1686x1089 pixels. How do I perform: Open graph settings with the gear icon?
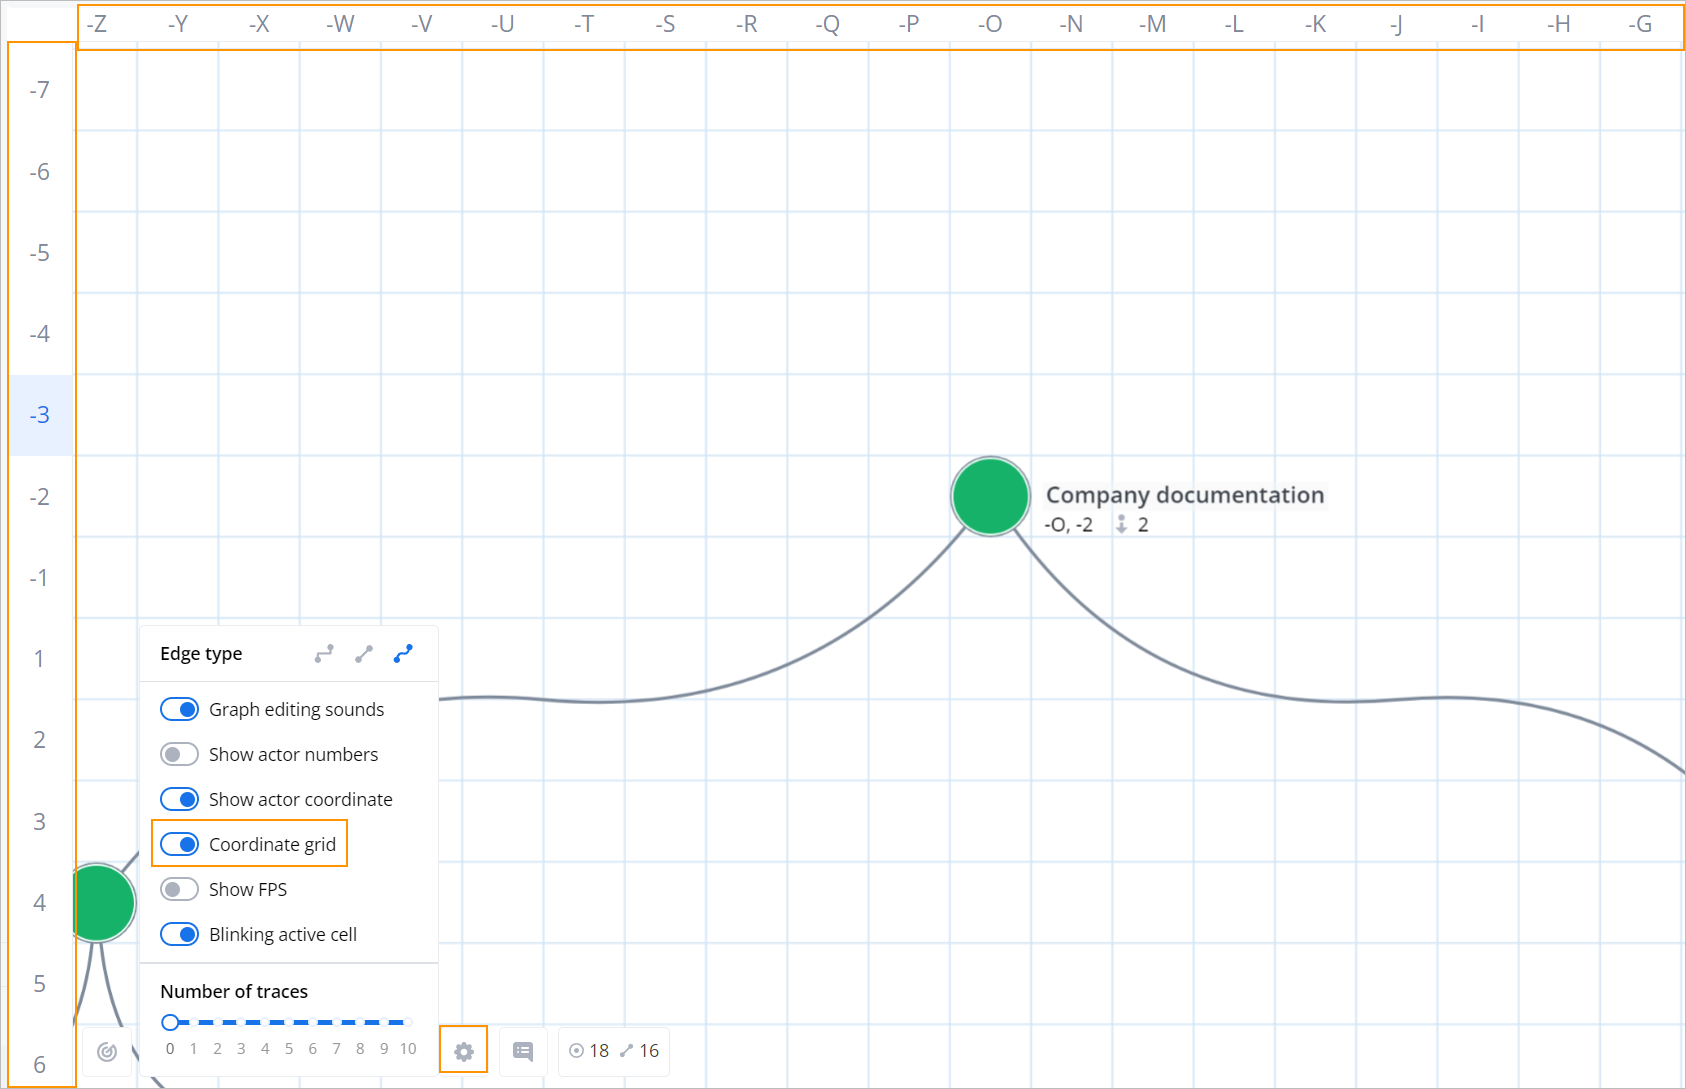[x=463, y=1051]
